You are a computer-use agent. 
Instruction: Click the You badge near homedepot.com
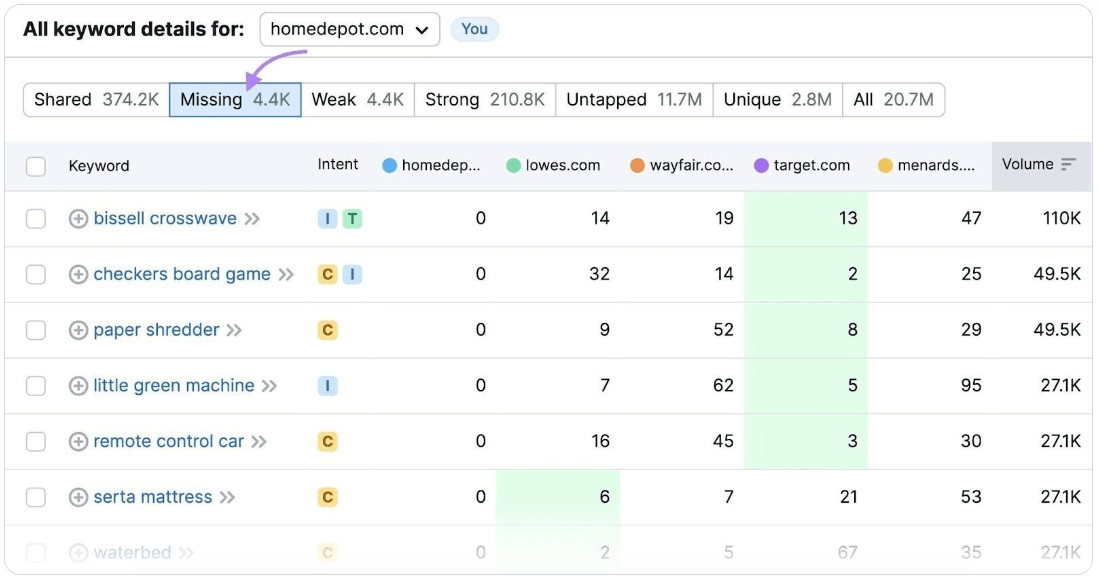(475, 29)
